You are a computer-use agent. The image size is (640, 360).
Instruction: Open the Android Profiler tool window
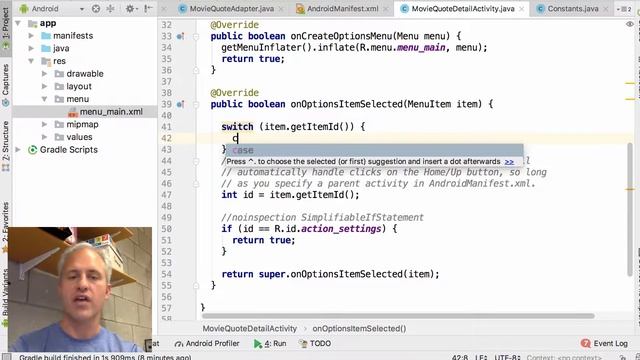pos(207,344)
